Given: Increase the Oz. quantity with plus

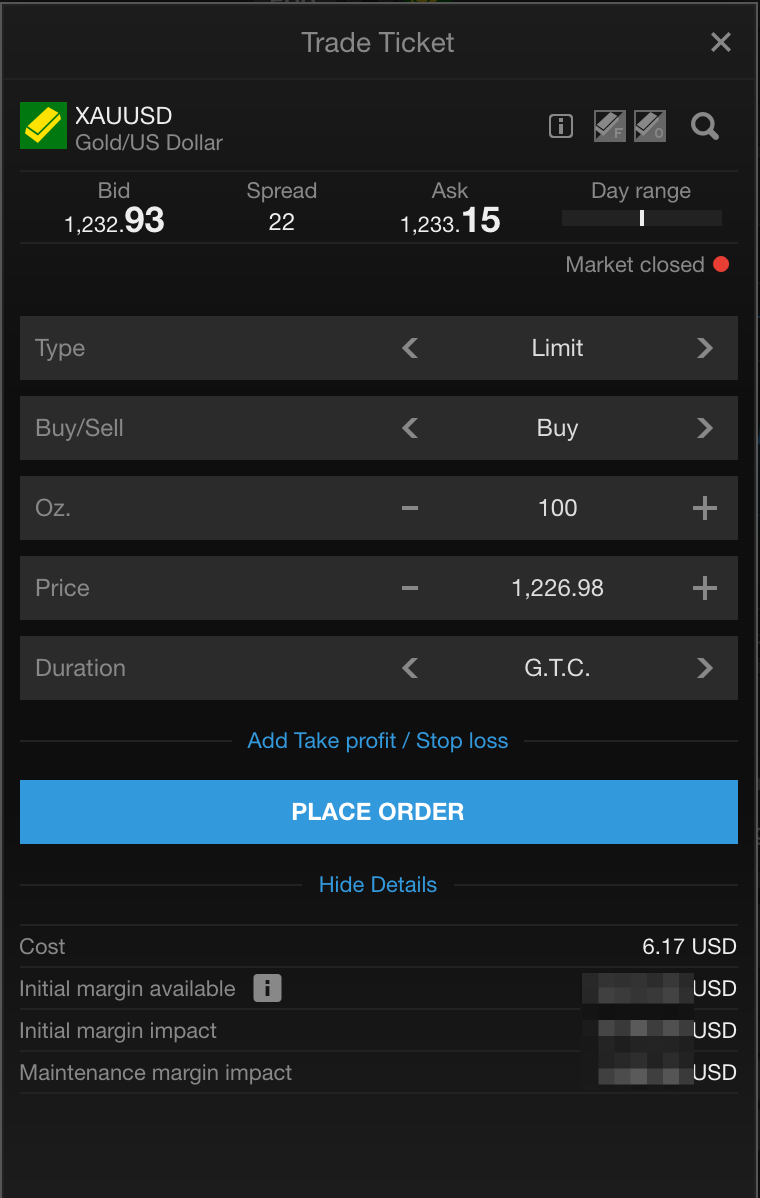Looking at the screenshot, I should (x=705, y=508).
